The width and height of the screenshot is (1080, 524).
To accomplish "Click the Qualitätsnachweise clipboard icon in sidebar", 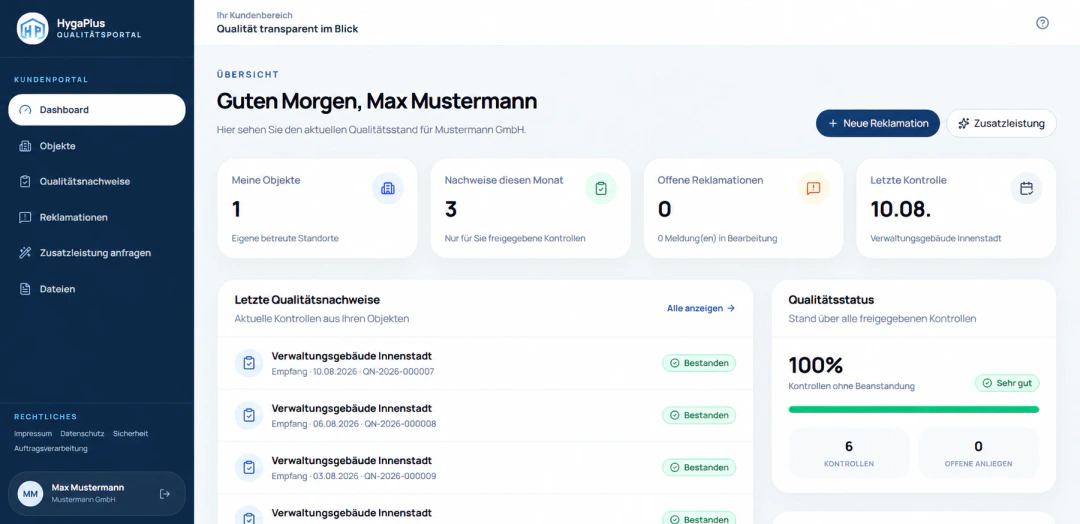I will (25, 181).
